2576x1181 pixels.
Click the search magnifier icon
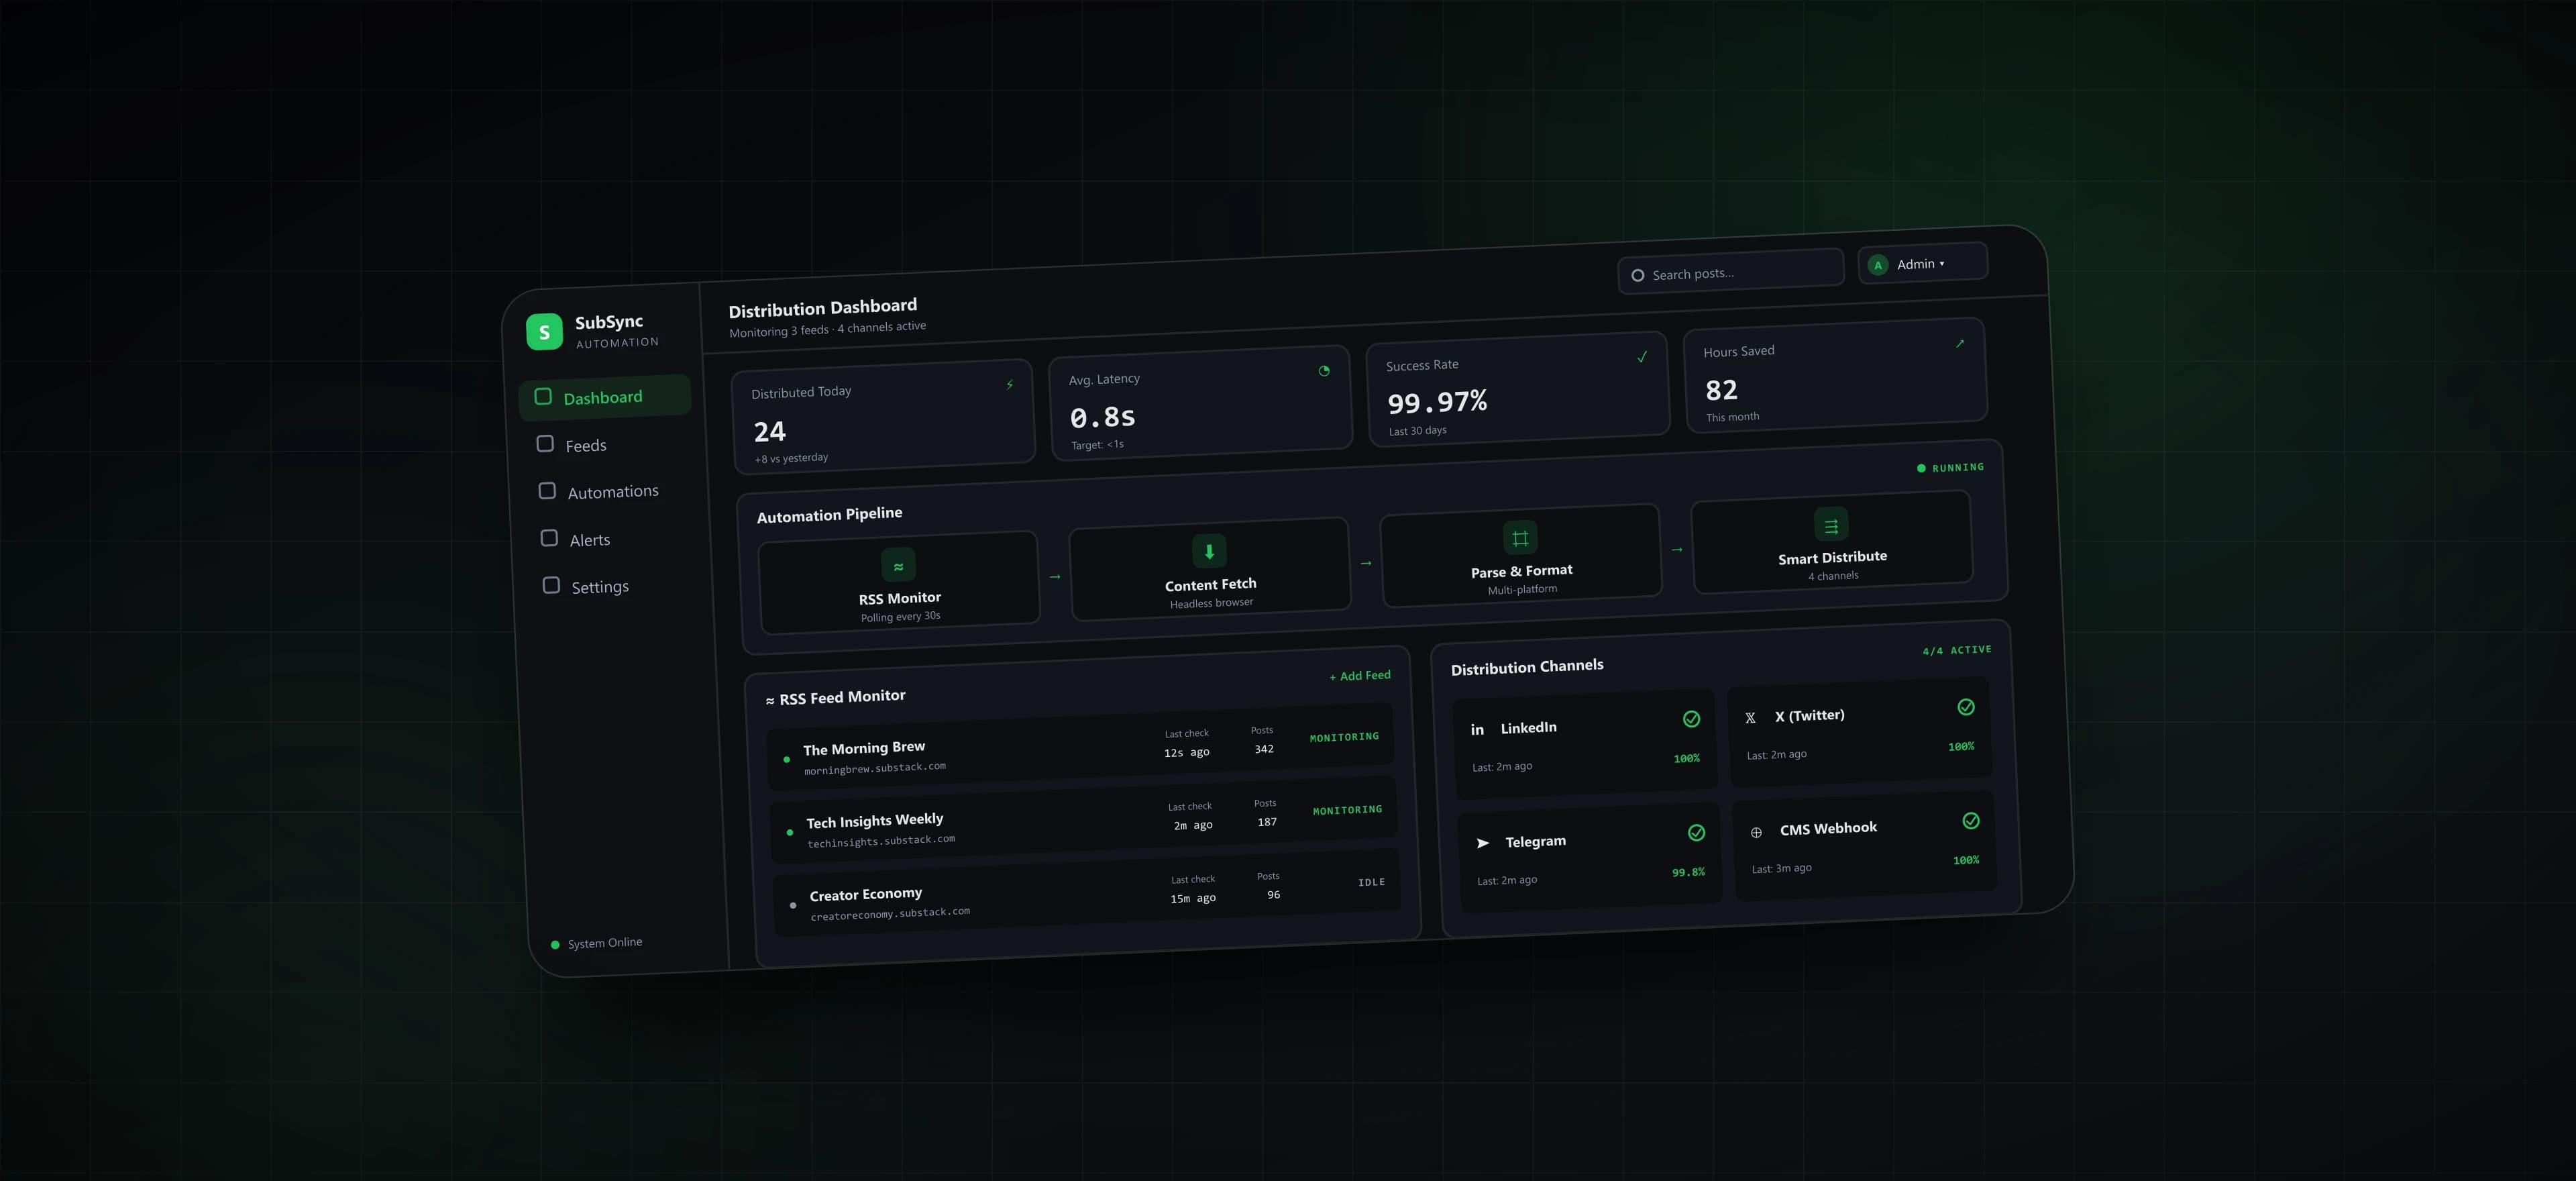pos(1638,275)
